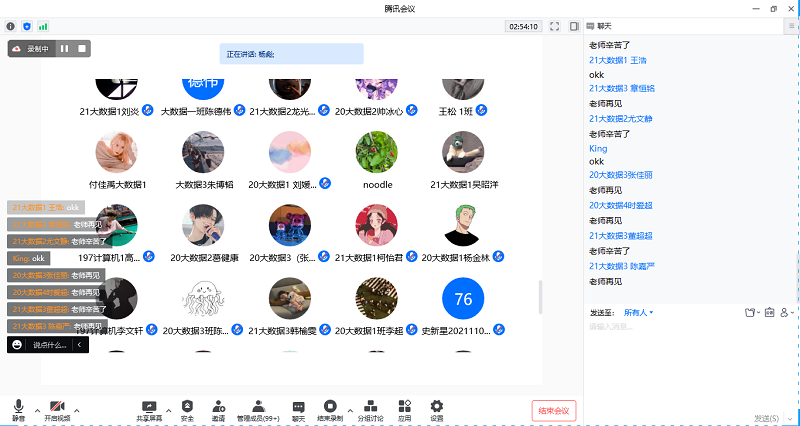Screen dimensions: 800x426
Task: Expand the 所有人 recipient dropdown
Action: 639,312
